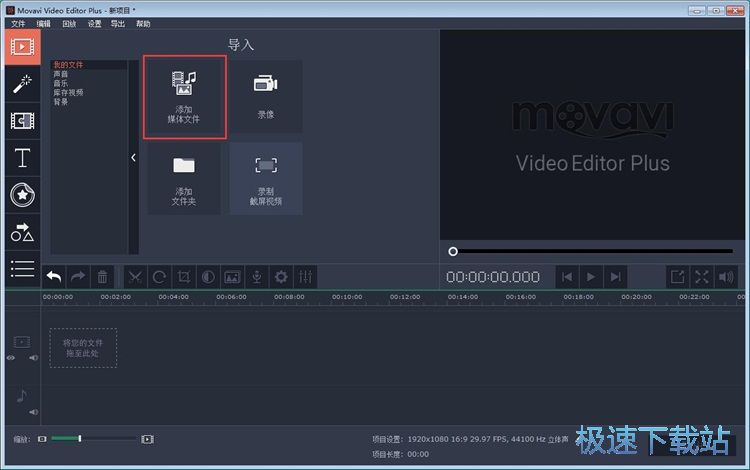Open Color adjustments half-circle icon
This screenshot has width=750, height=470.
click(x=208, y=277)
